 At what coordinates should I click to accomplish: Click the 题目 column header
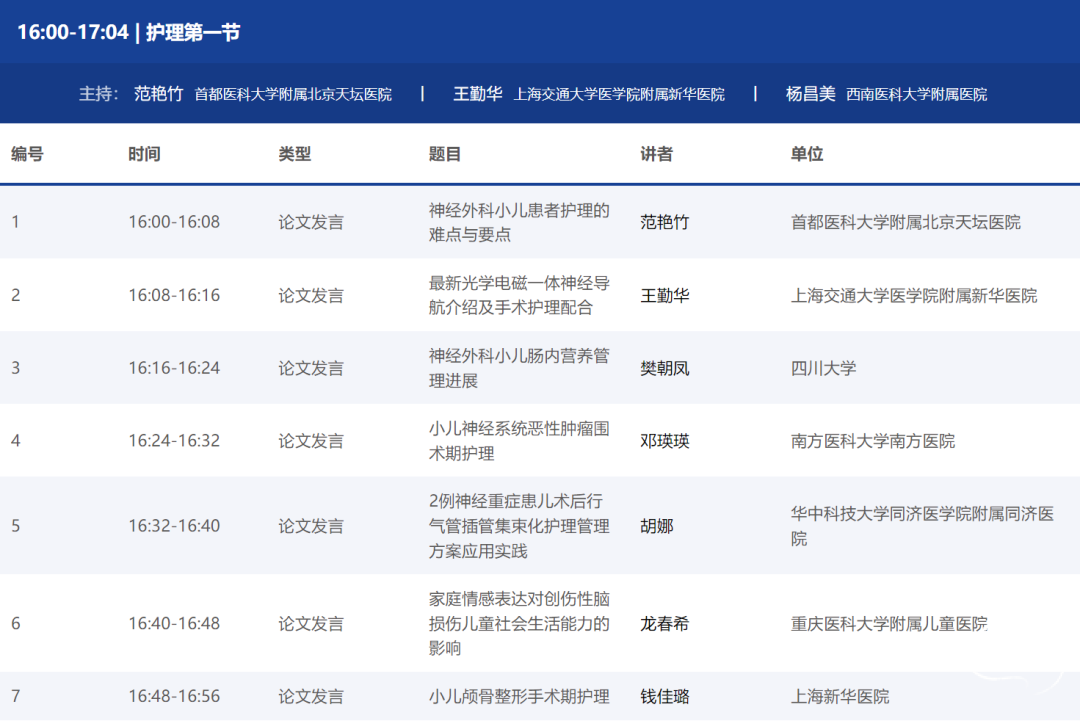(445, 154)
